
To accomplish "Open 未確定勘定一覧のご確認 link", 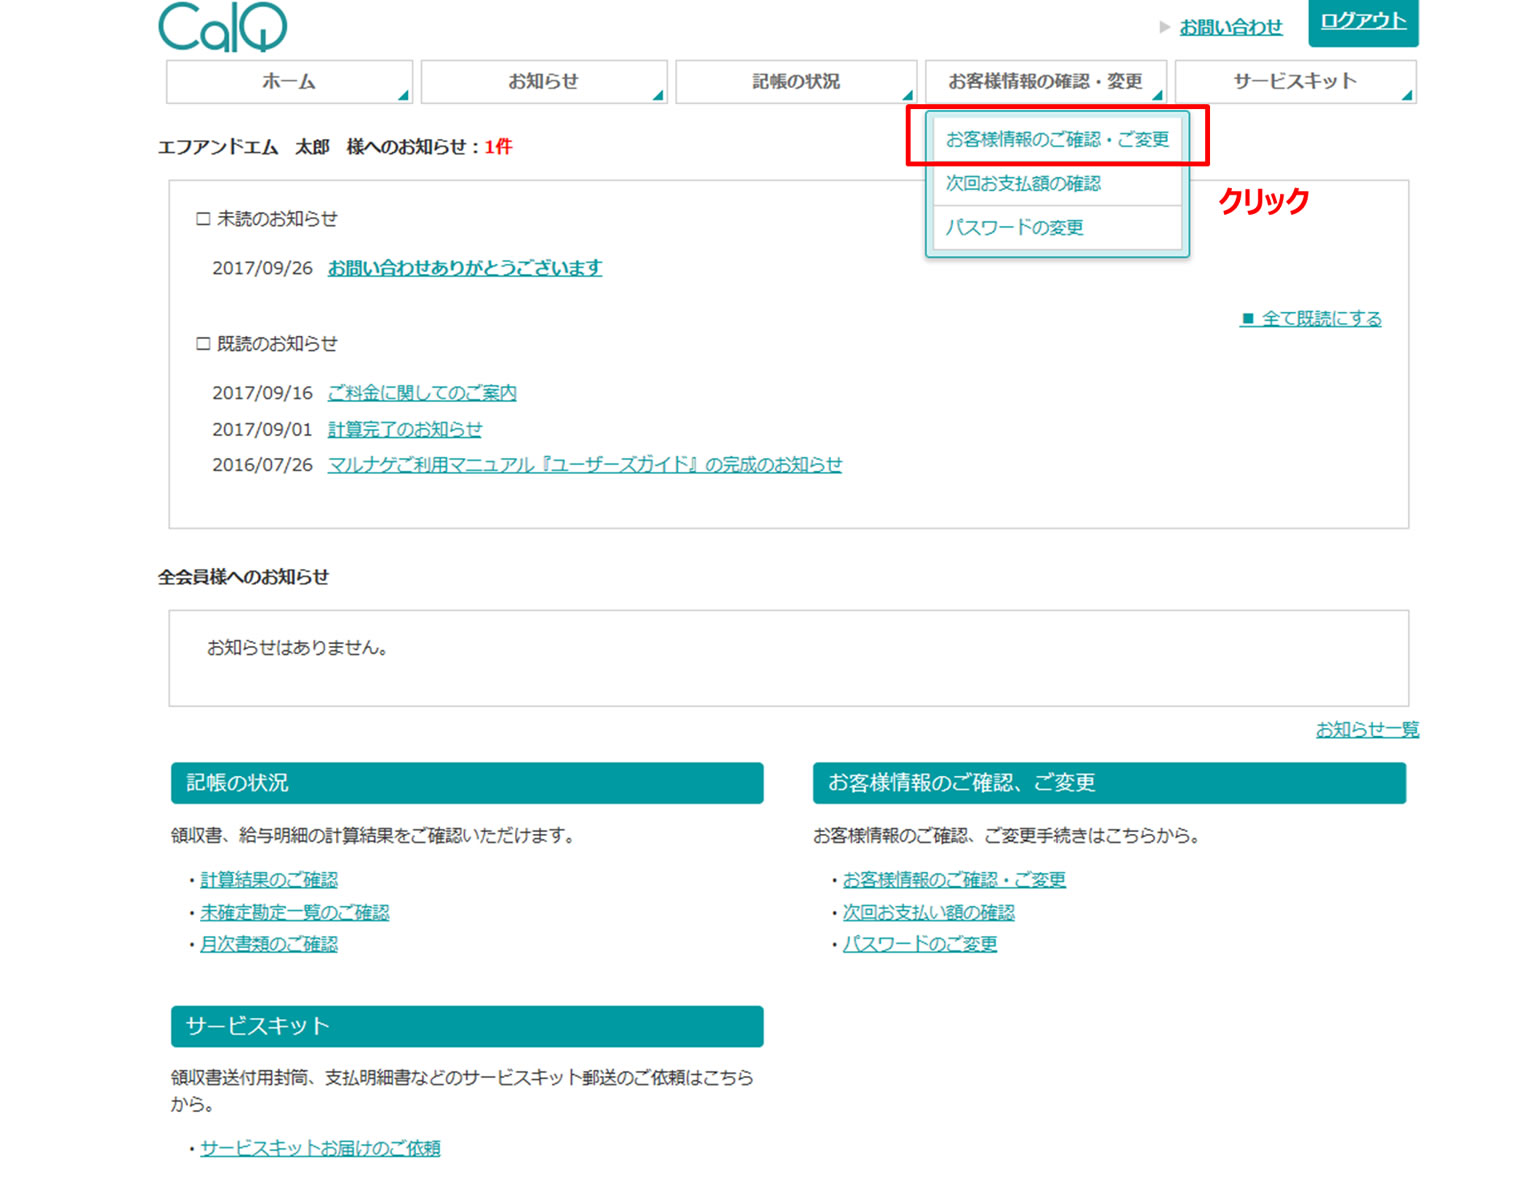I will click(295, 912).
